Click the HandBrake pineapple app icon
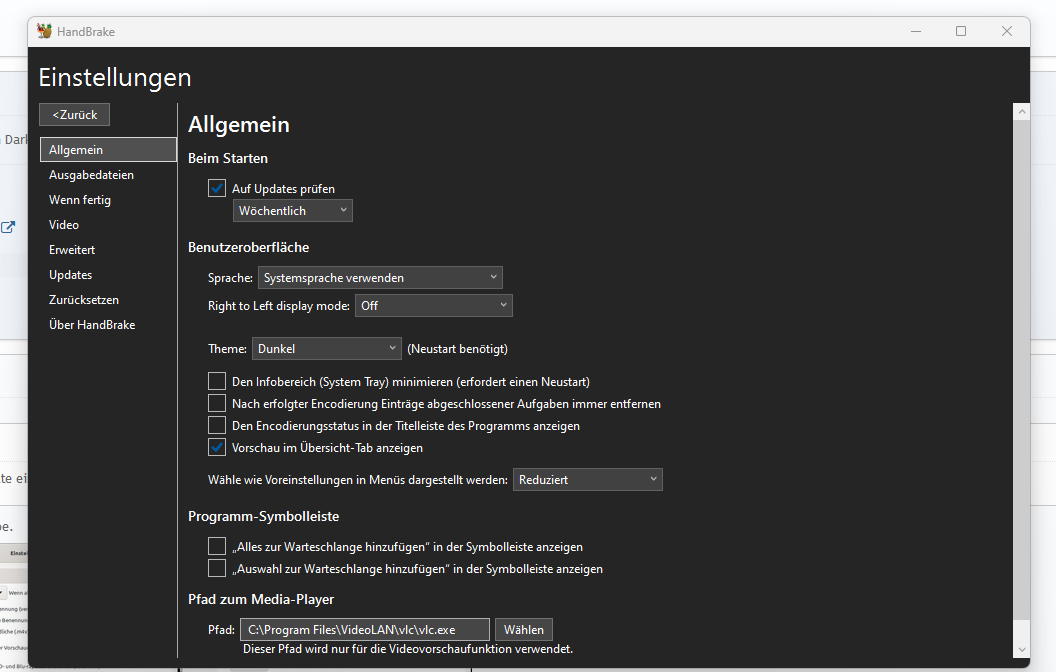1056x672 pixels. (44, 31)
